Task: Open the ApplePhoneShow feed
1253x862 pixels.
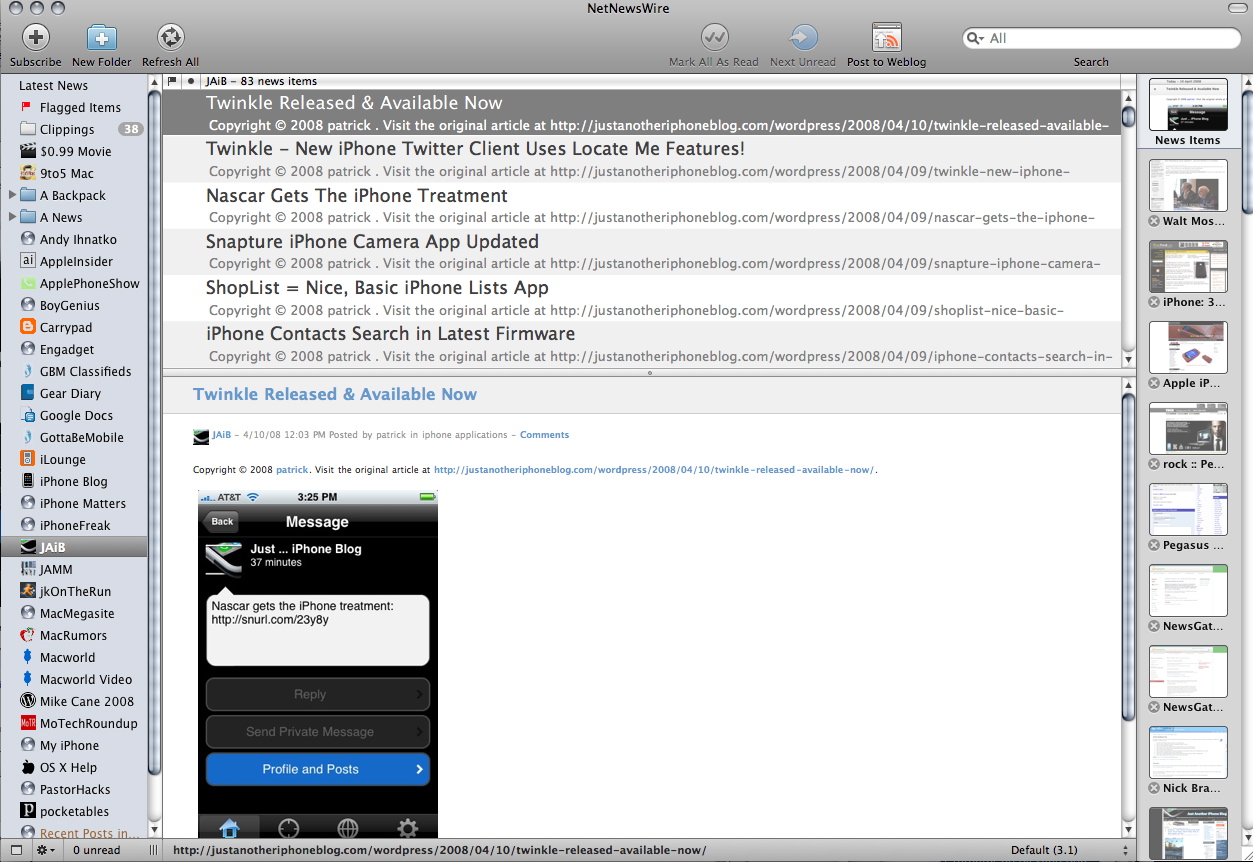Action: click(90, 283)
